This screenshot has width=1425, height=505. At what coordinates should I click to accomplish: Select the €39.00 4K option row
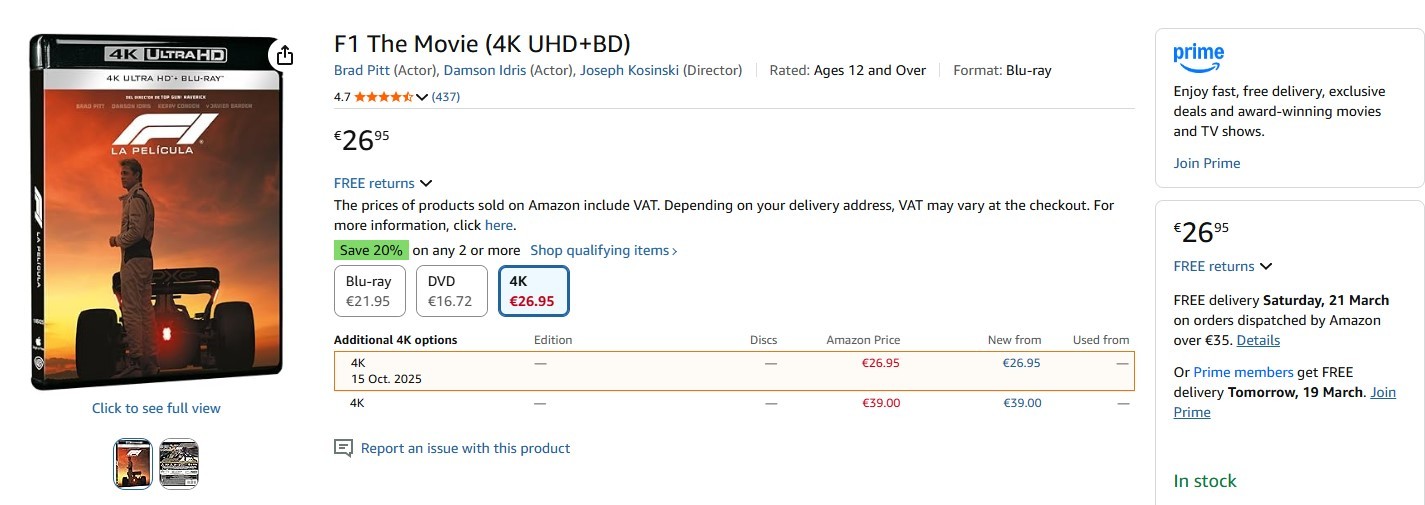[x=733, y=403]
